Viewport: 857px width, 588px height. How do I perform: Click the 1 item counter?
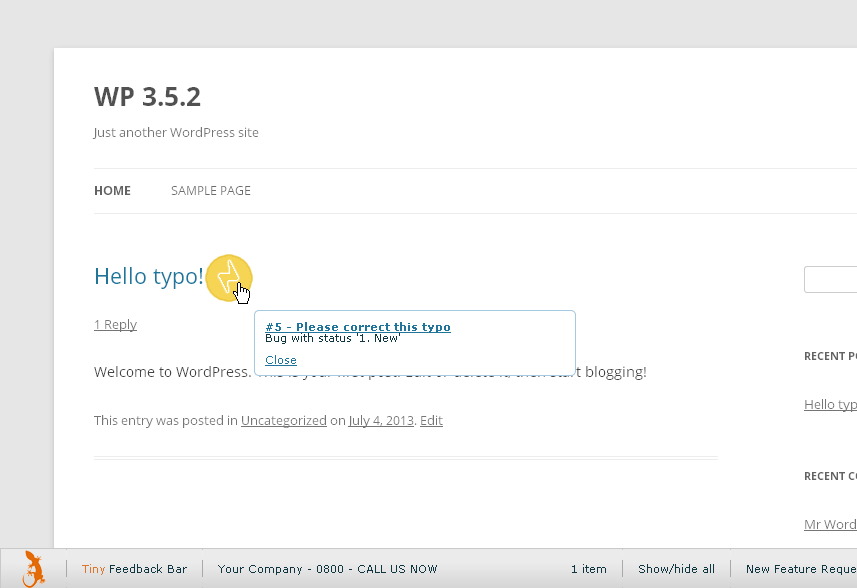pyautogui.click(x=589, y=569)
